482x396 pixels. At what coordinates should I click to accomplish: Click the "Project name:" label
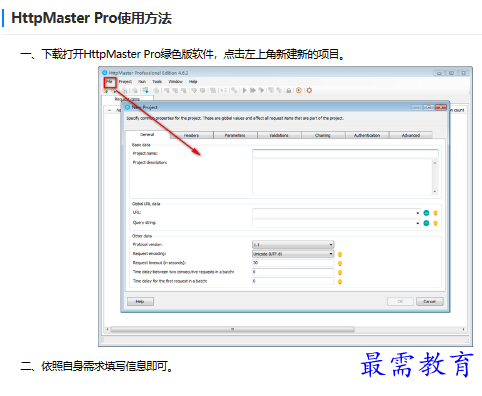tap(145, 153)
